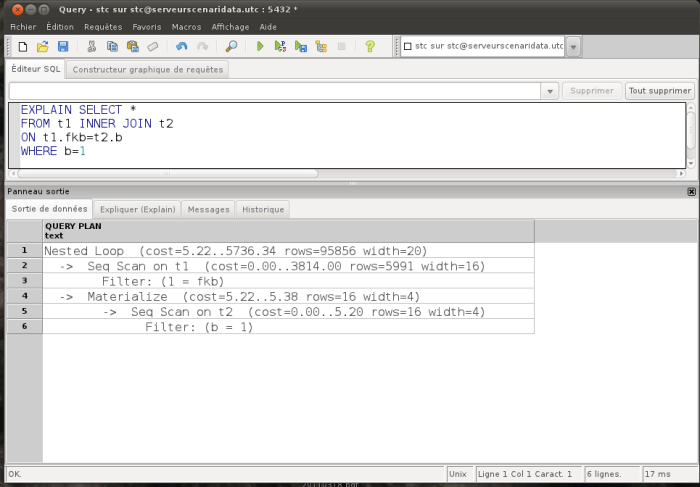Expand the previous queries dropdown arrow
Image resolution: width=700 pixels, height=487 pixels.
point(550,91)
